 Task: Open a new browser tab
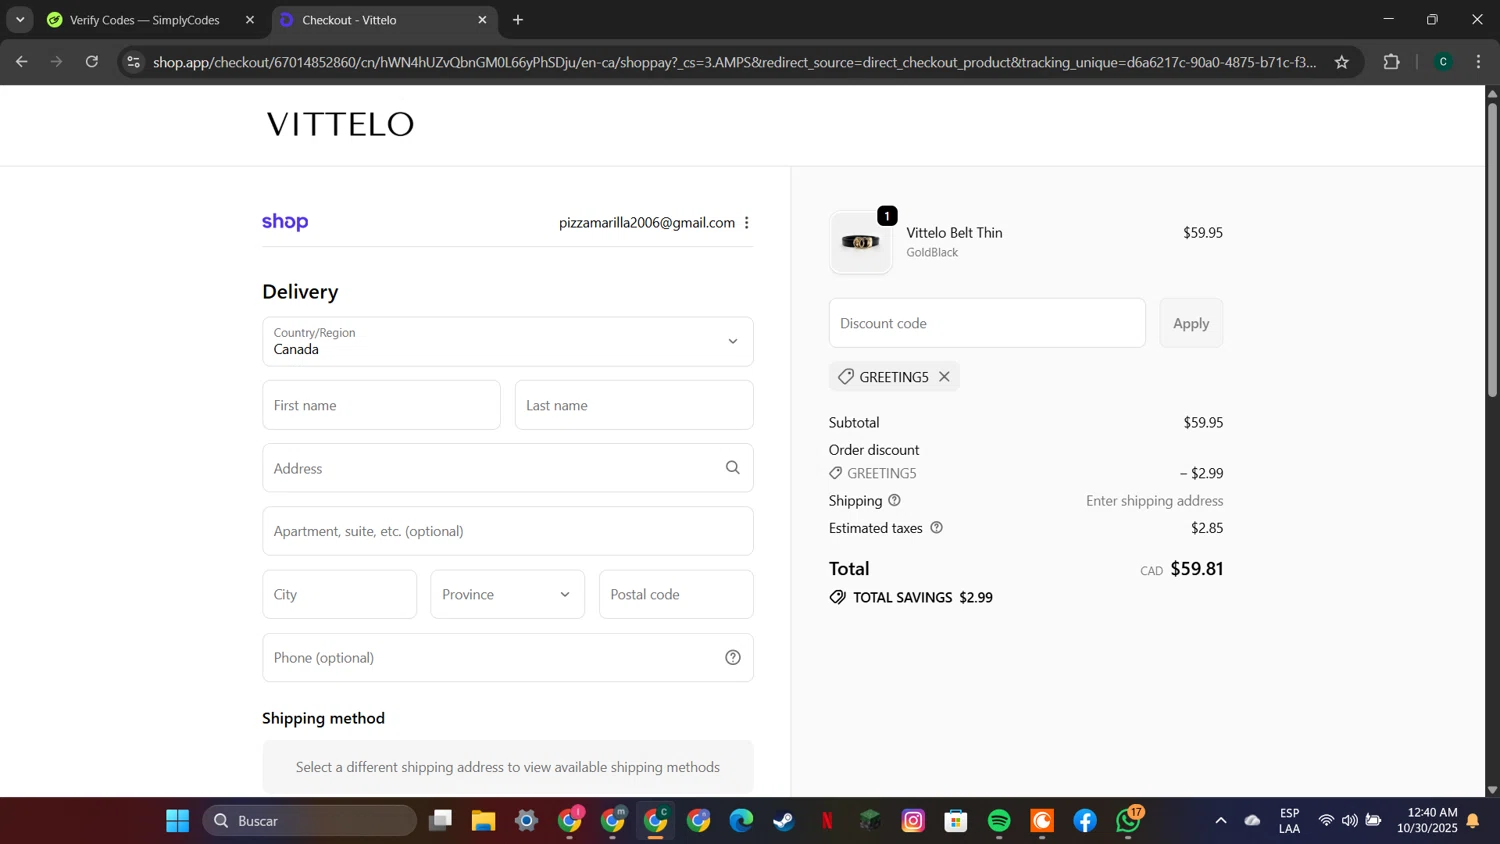(518, 20)
